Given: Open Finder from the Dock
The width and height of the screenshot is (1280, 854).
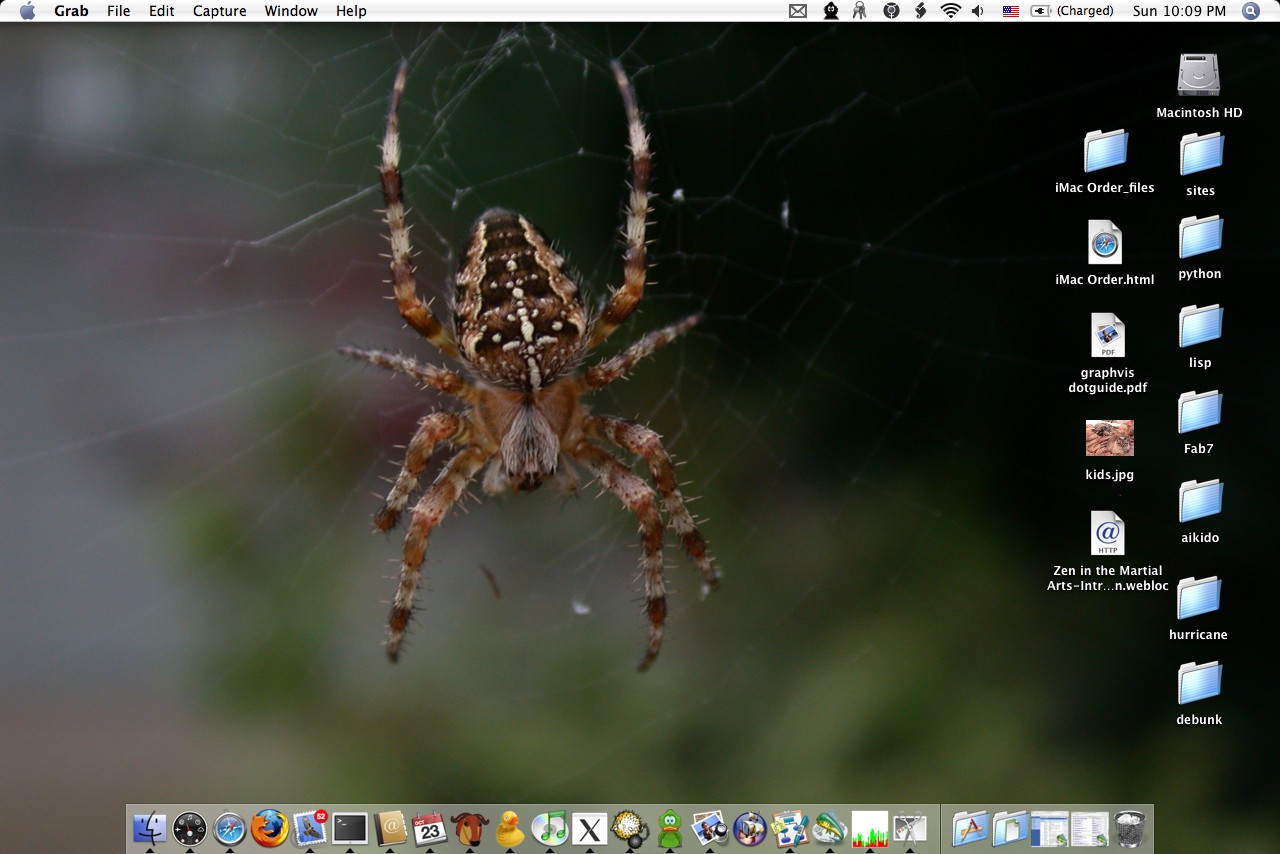Looking at the screenshot, I should 150,828.
